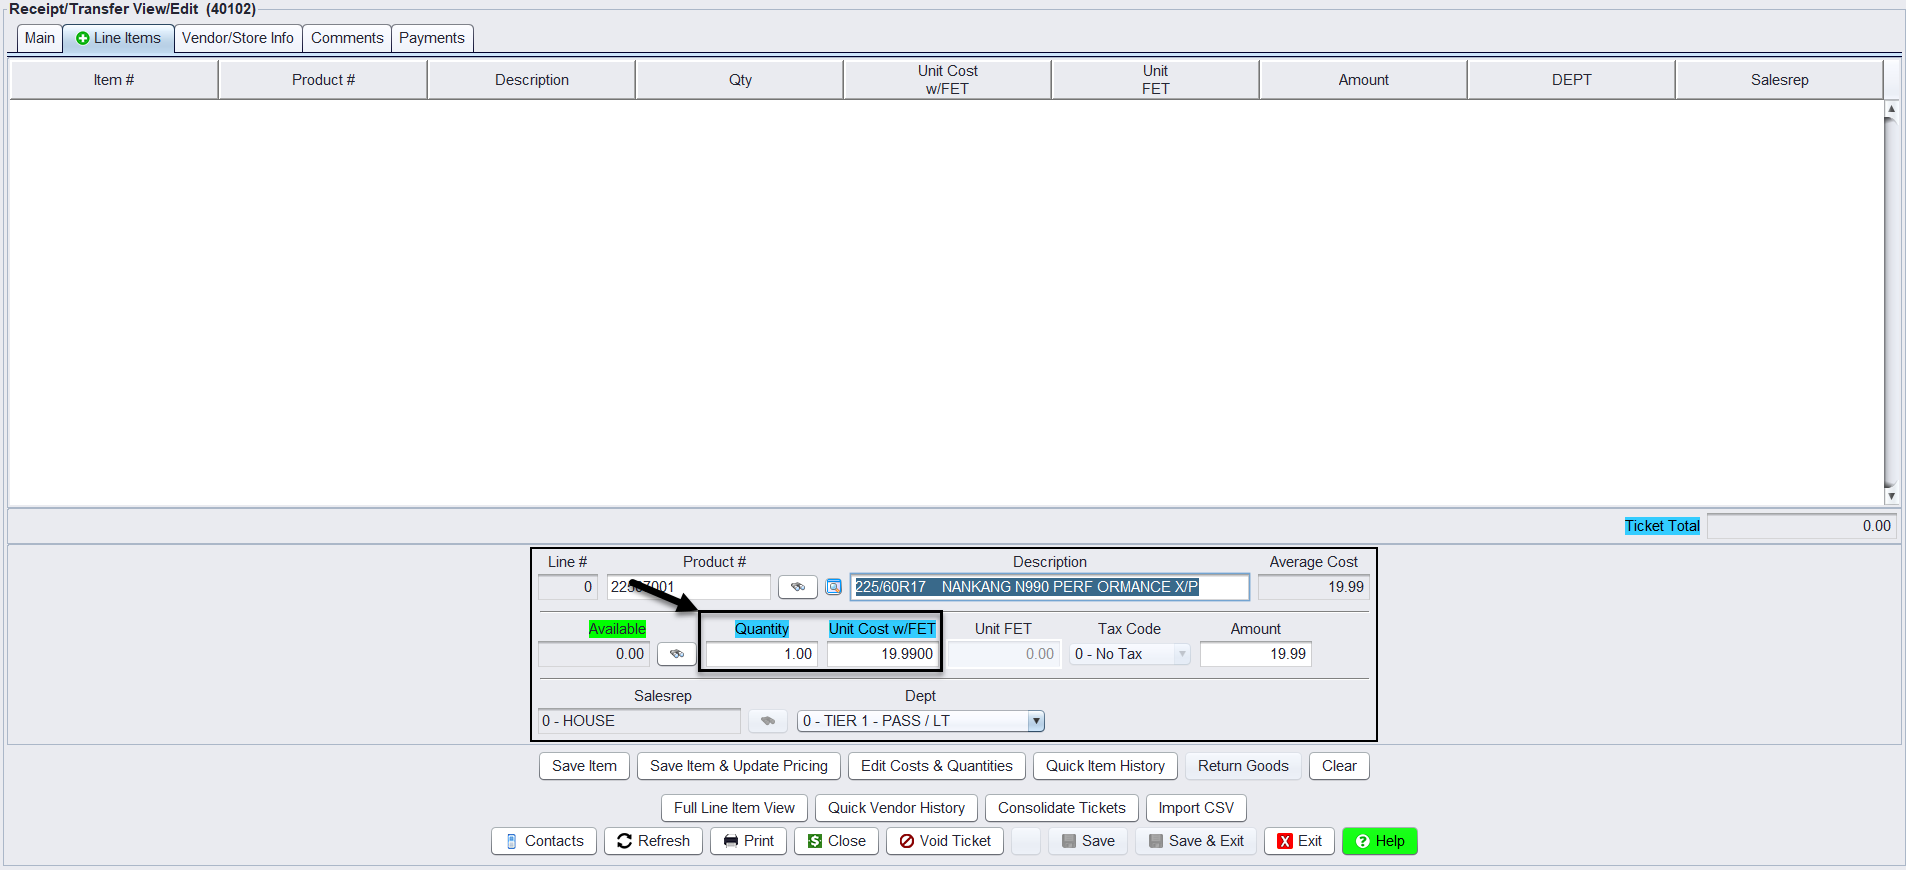Expand the Dept dropdown showing TIER 1
The width and height of the screenshot is (1906, 870).
point(1036,721)
